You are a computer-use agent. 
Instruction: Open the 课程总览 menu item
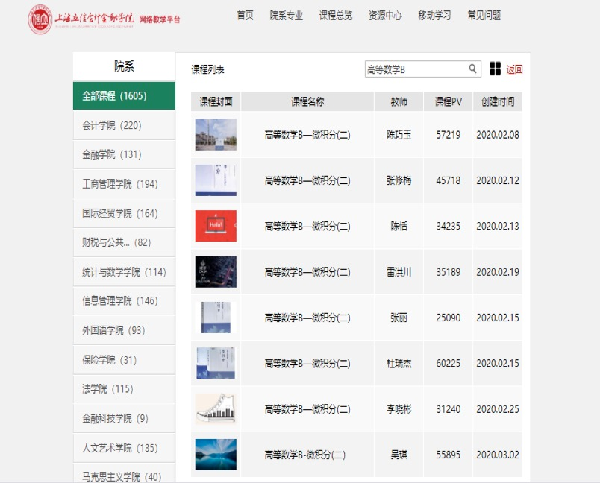tap(335, 15)
